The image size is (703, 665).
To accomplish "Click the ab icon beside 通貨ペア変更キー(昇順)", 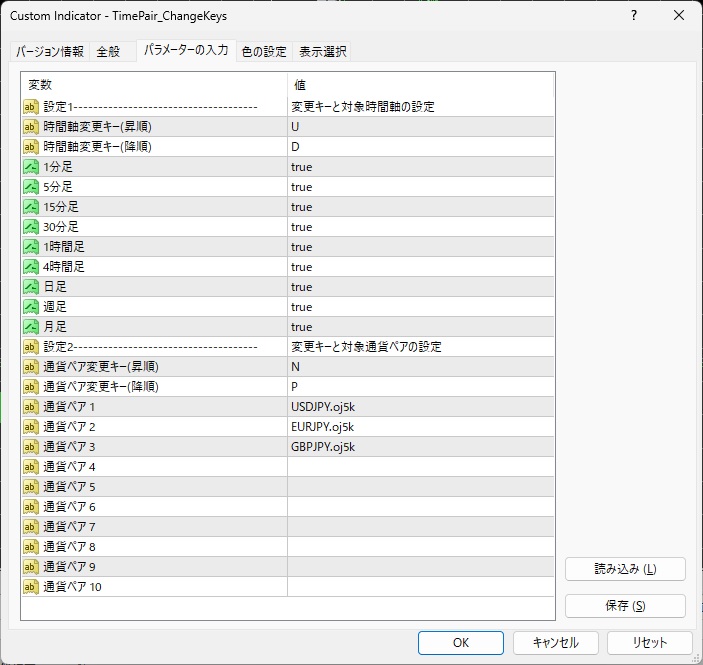I will point(31,367).
